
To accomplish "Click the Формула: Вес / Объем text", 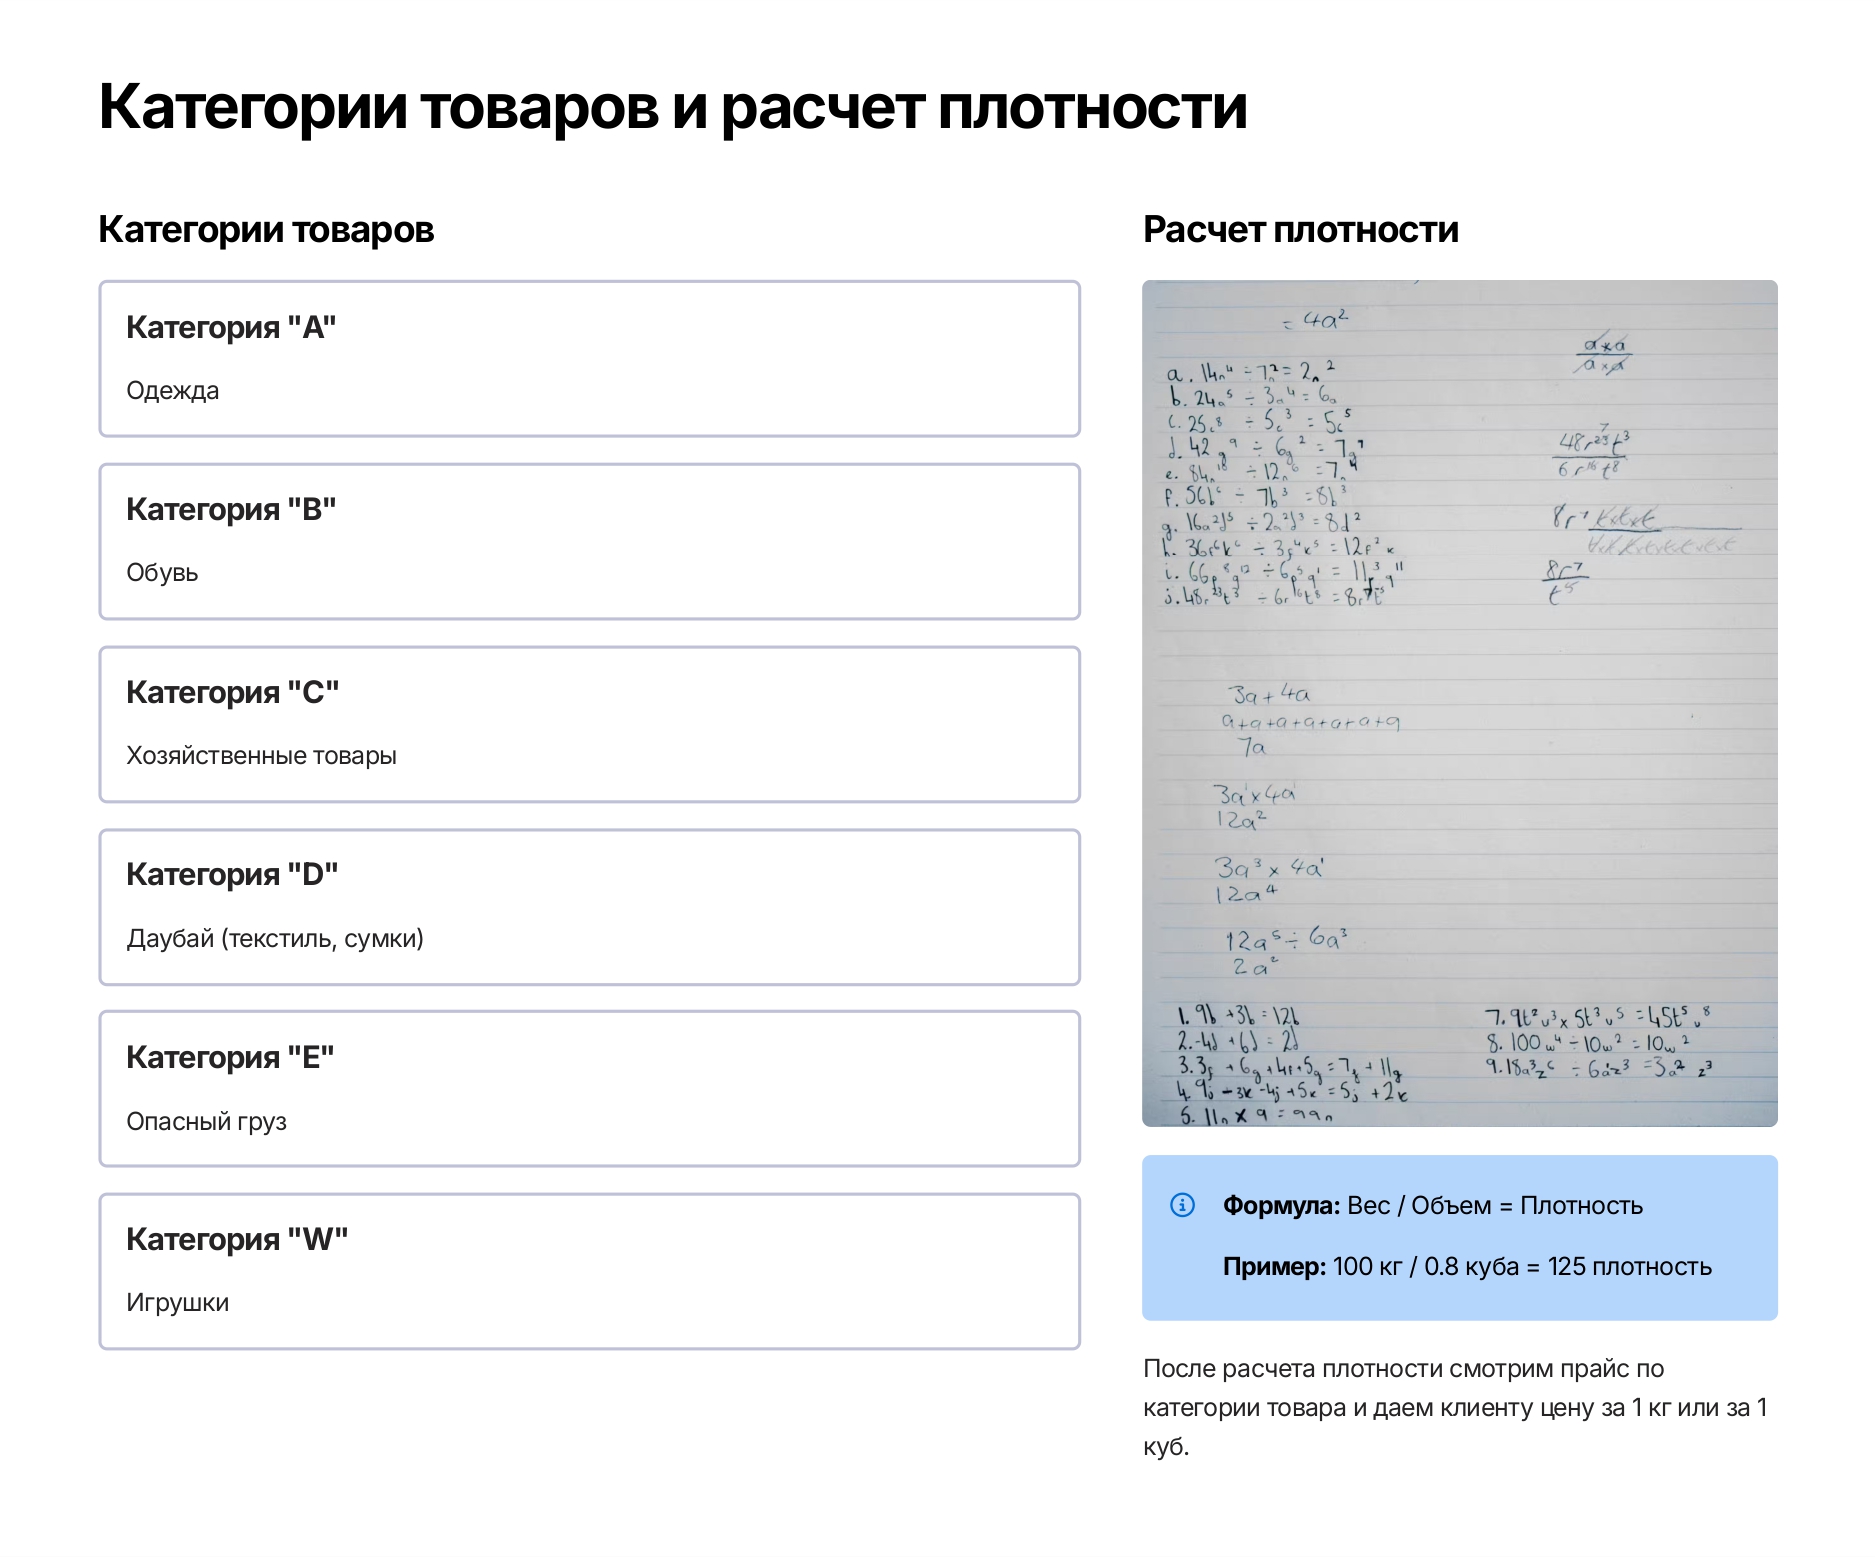I will [x=1432, y=1206].
